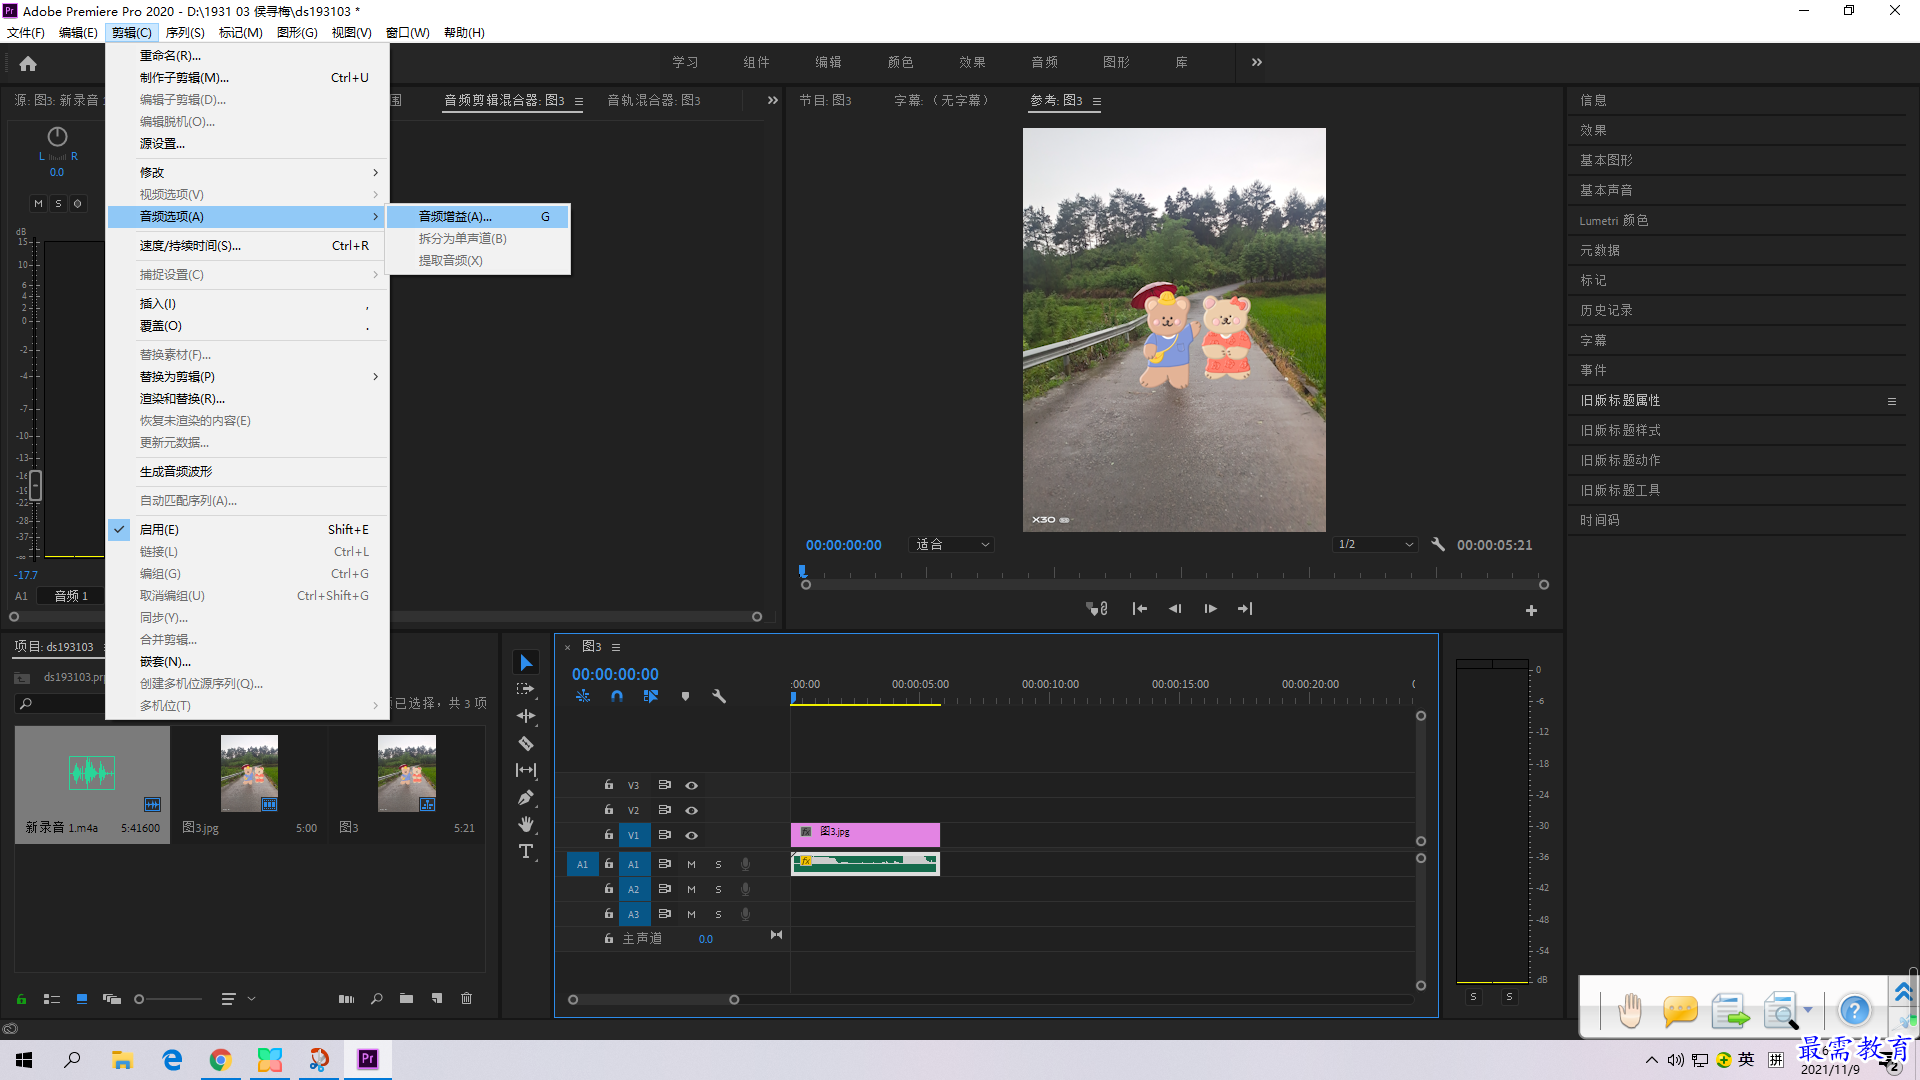Image resolution: width=1920 pixels, height=1080 pixels.
Task: Select the Hand tool in tools panel
Action: click(526, 824)
